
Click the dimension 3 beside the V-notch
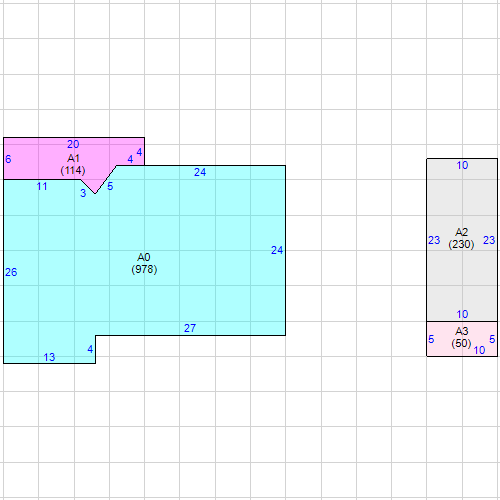click(83, 193)
